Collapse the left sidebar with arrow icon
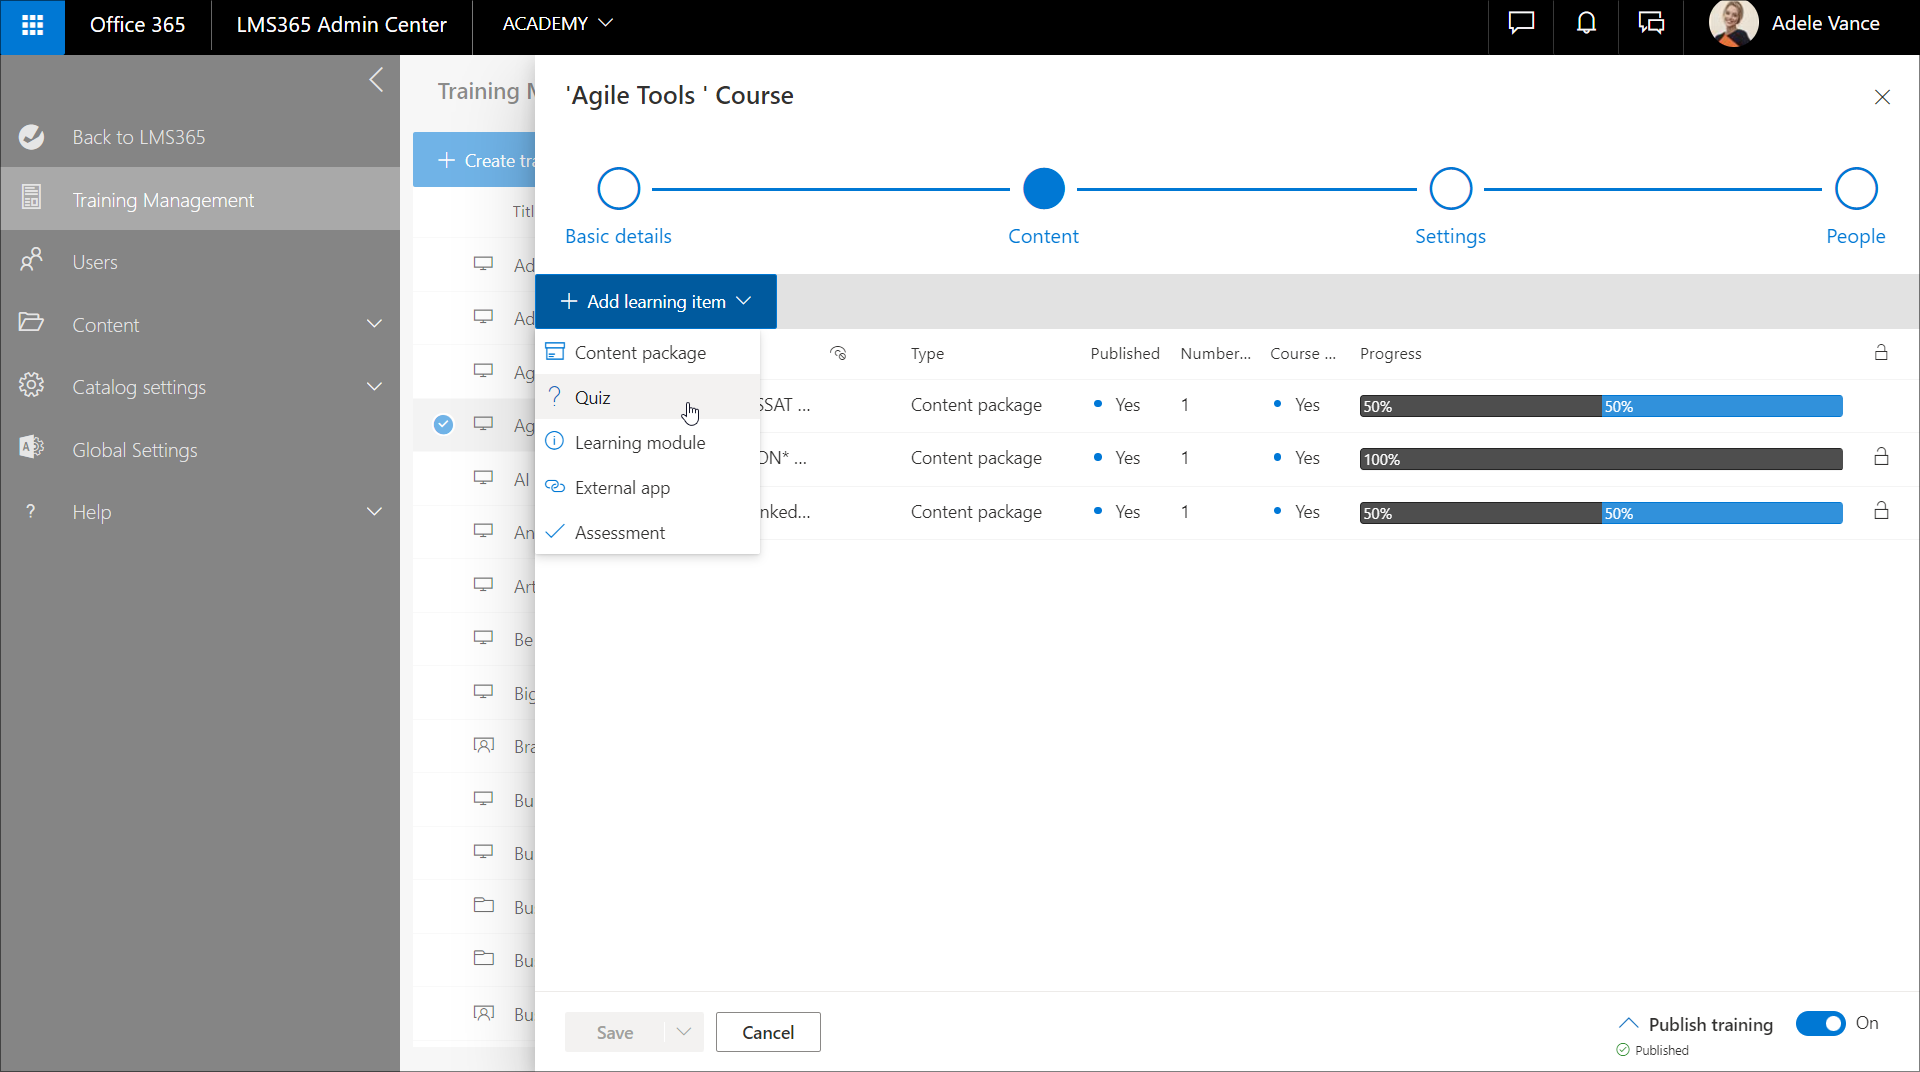Viewport: 1920px width, 1072px height. pos(376,80)
